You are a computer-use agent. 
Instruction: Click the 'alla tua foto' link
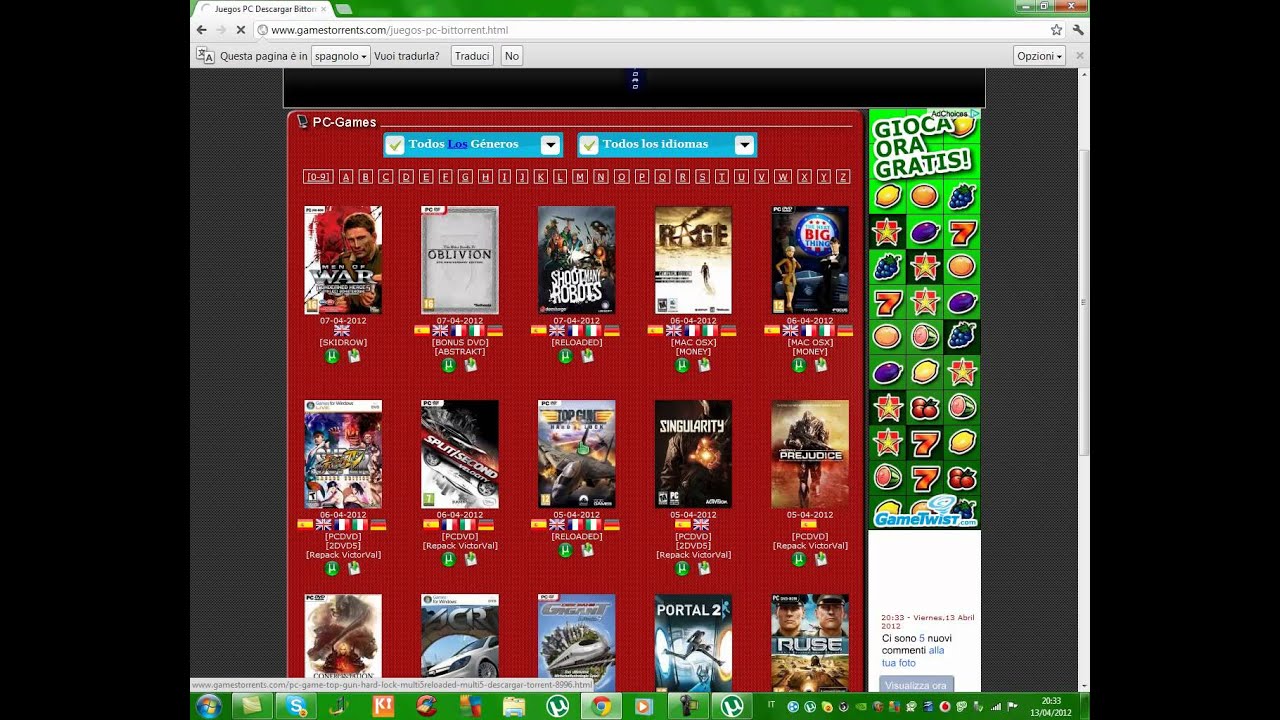(912, 656)
